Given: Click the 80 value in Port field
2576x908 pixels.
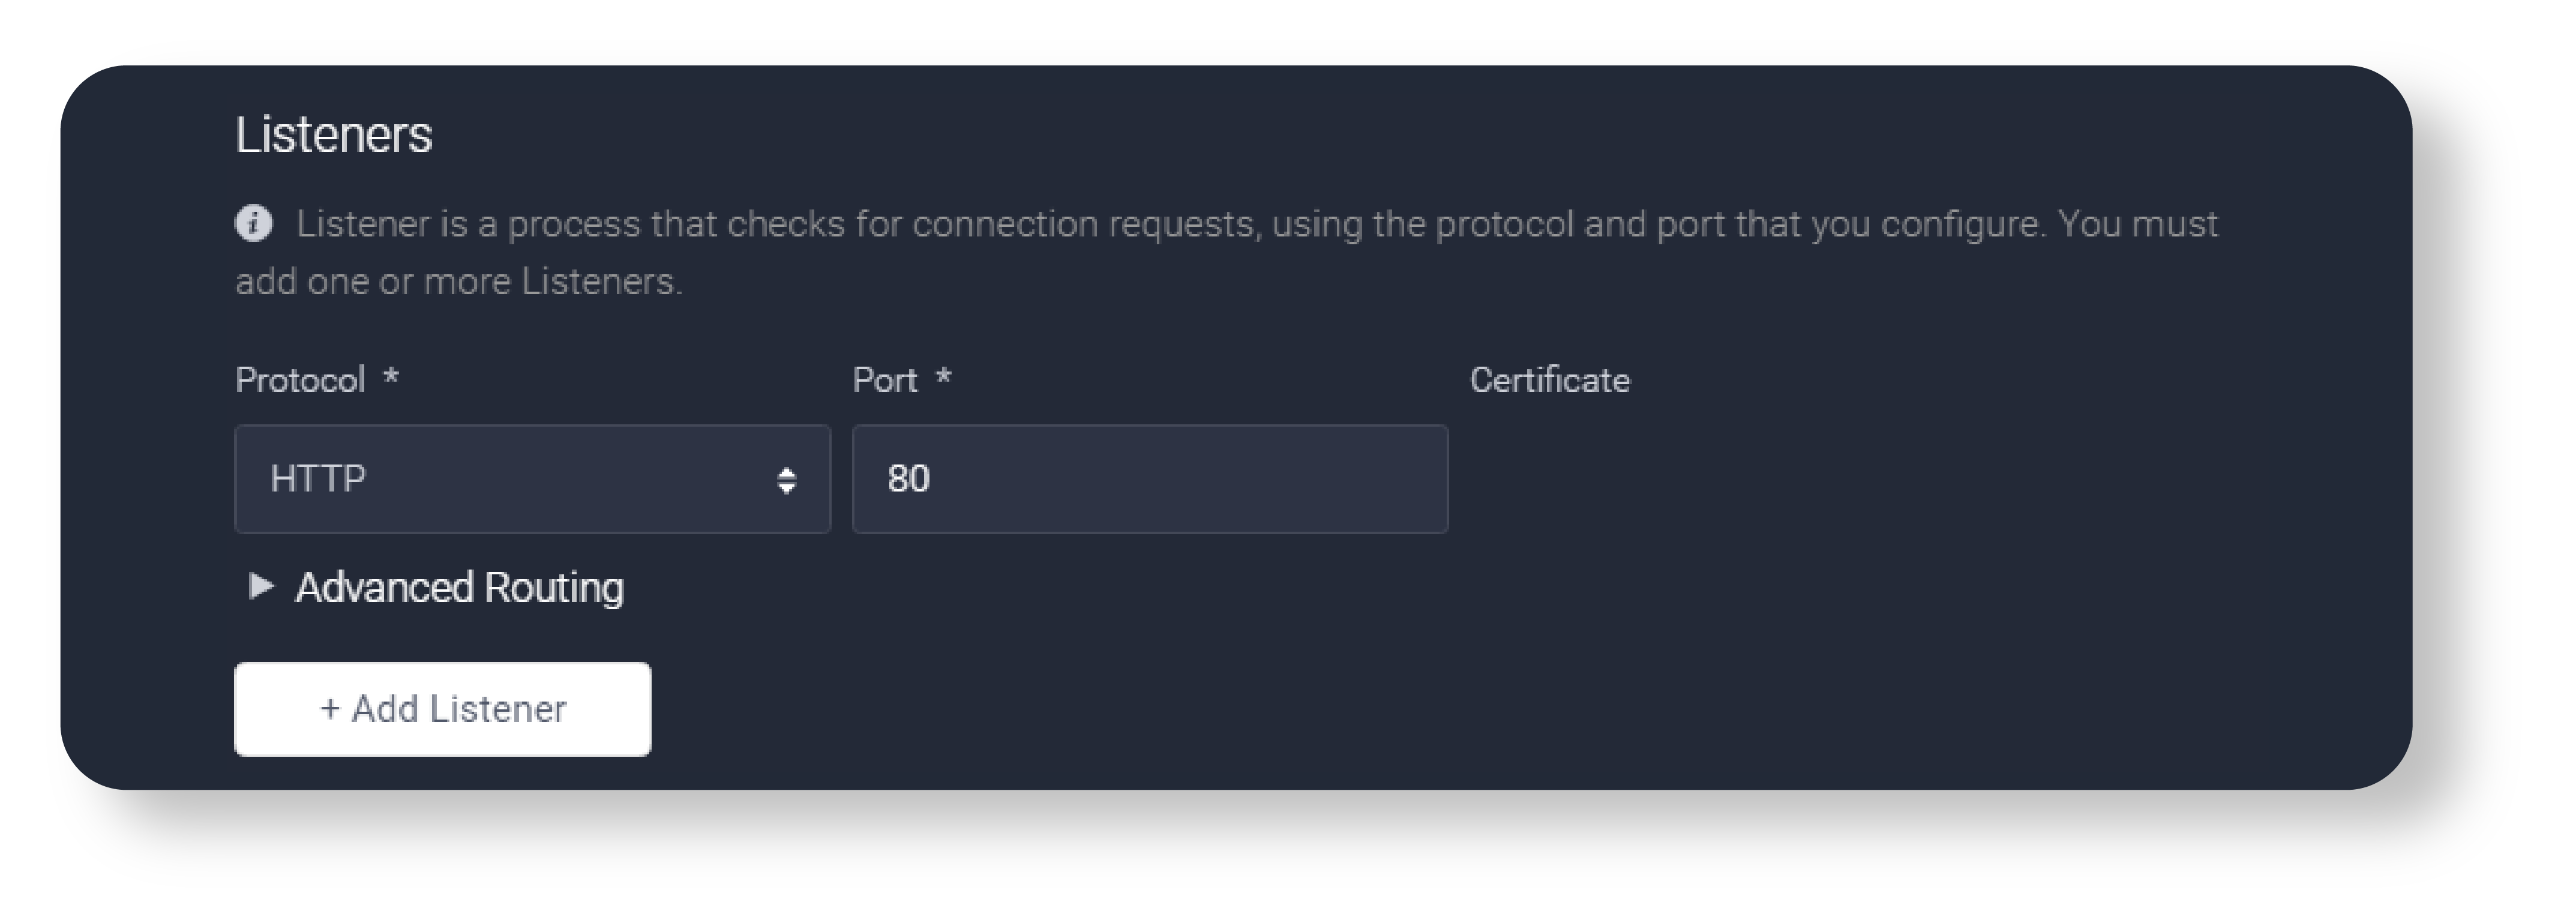Looking at the screenshot, I should tap(908, 479).
